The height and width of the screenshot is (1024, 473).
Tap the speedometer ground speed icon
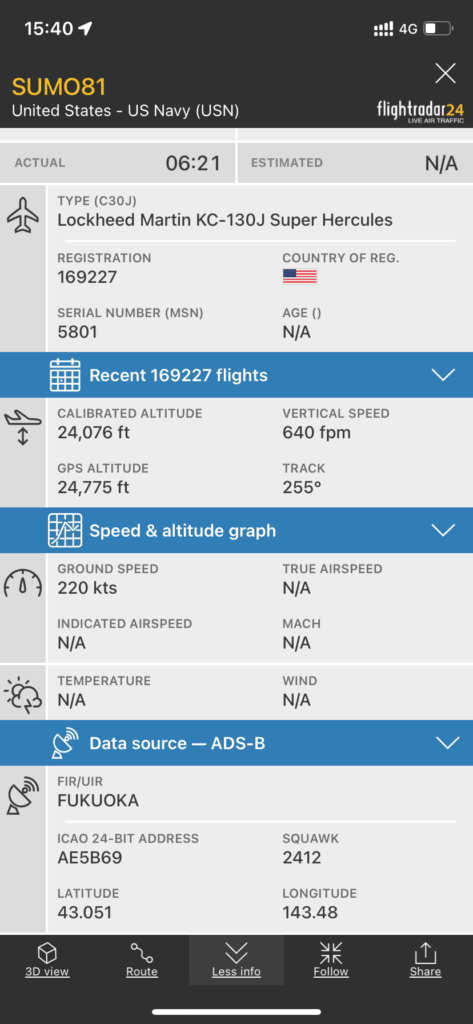tap(23, 582)
